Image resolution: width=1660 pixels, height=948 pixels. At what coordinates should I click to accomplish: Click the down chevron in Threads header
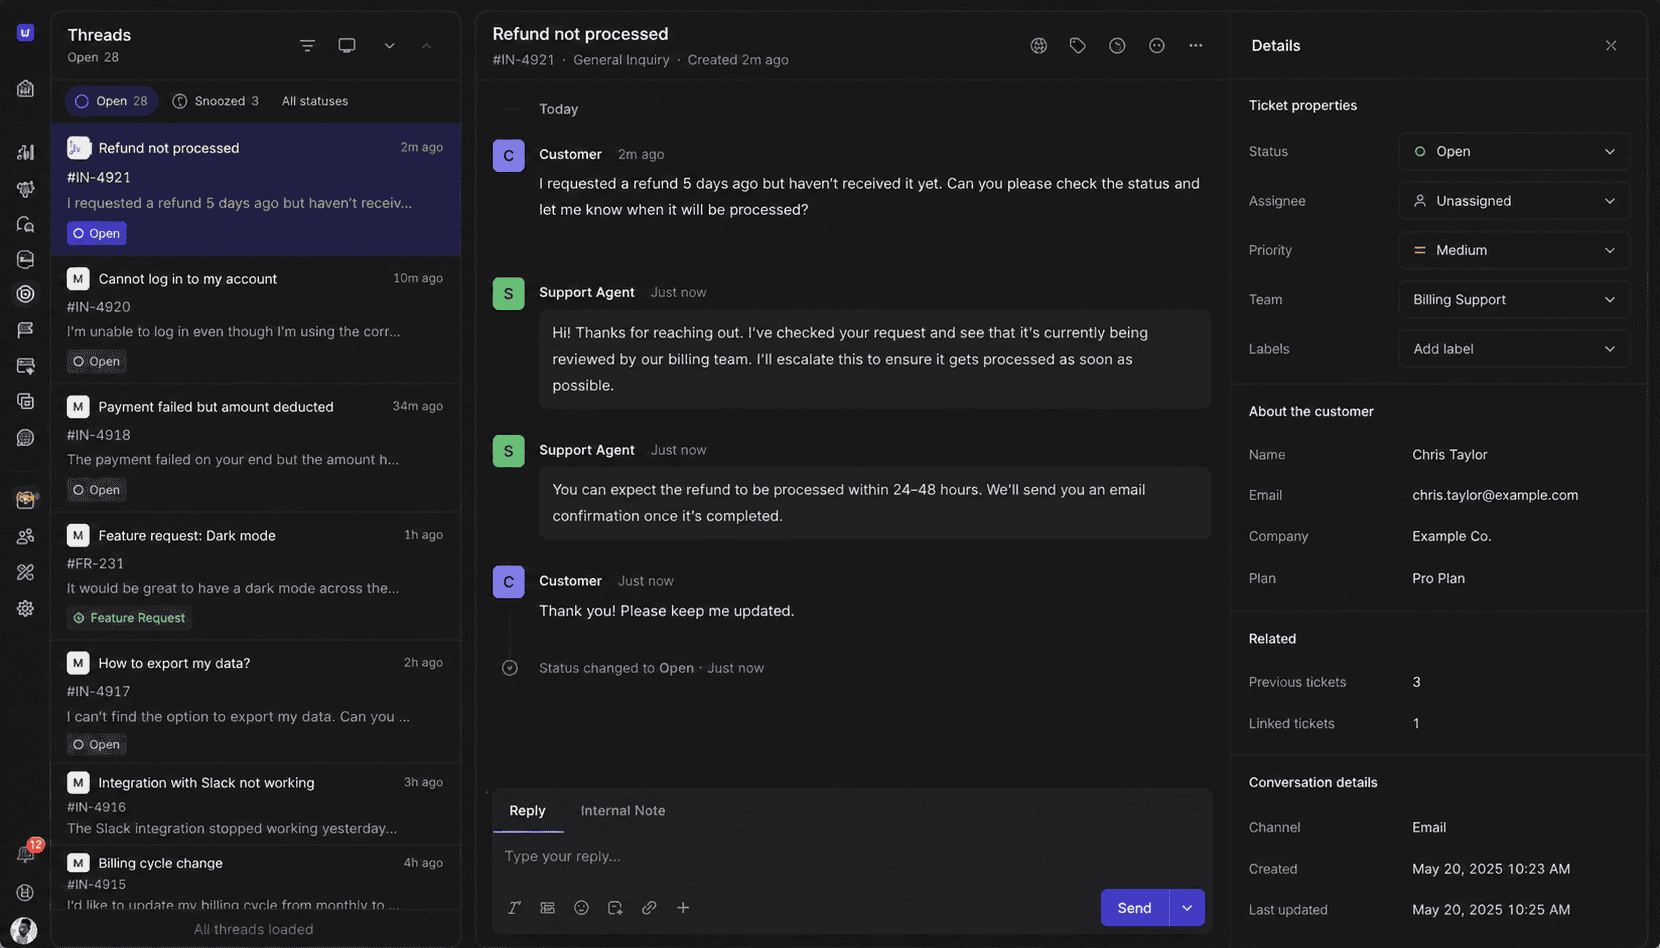tap(389, 46)
